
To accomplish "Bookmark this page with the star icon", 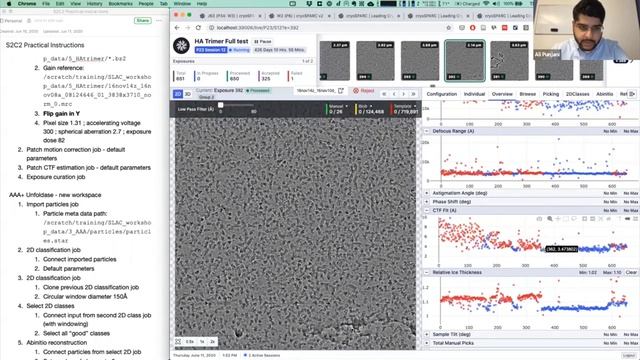I will click(x=449, y=28).
